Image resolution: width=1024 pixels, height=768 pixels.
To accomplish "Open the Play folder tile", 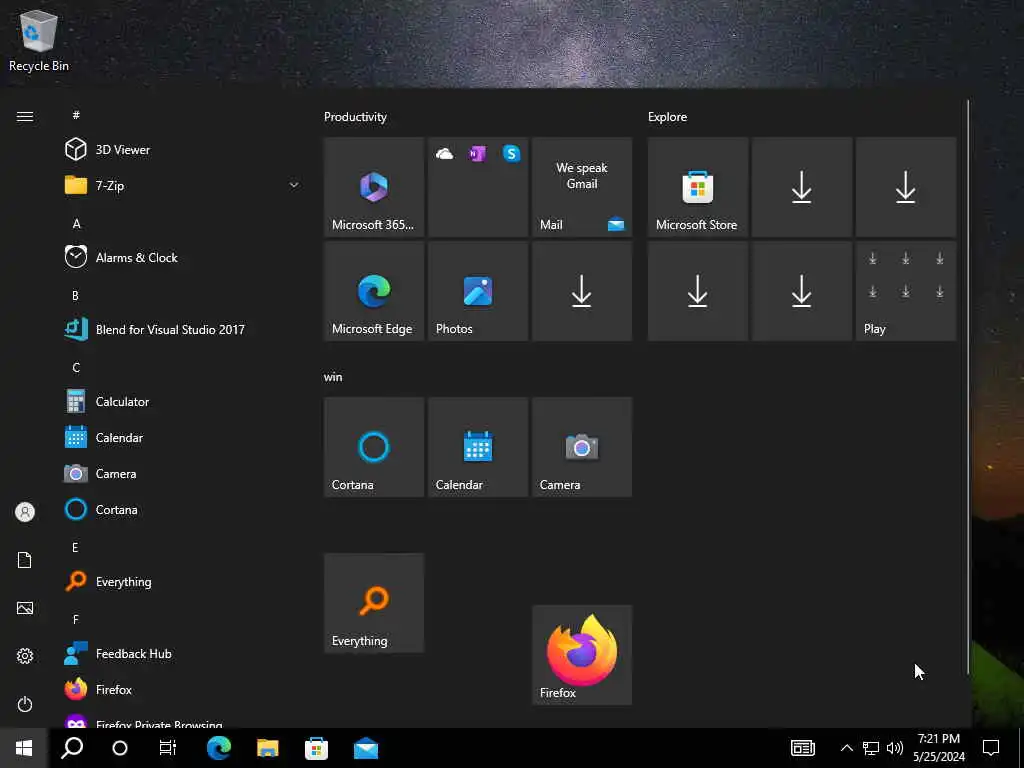I will click(906, 291).
